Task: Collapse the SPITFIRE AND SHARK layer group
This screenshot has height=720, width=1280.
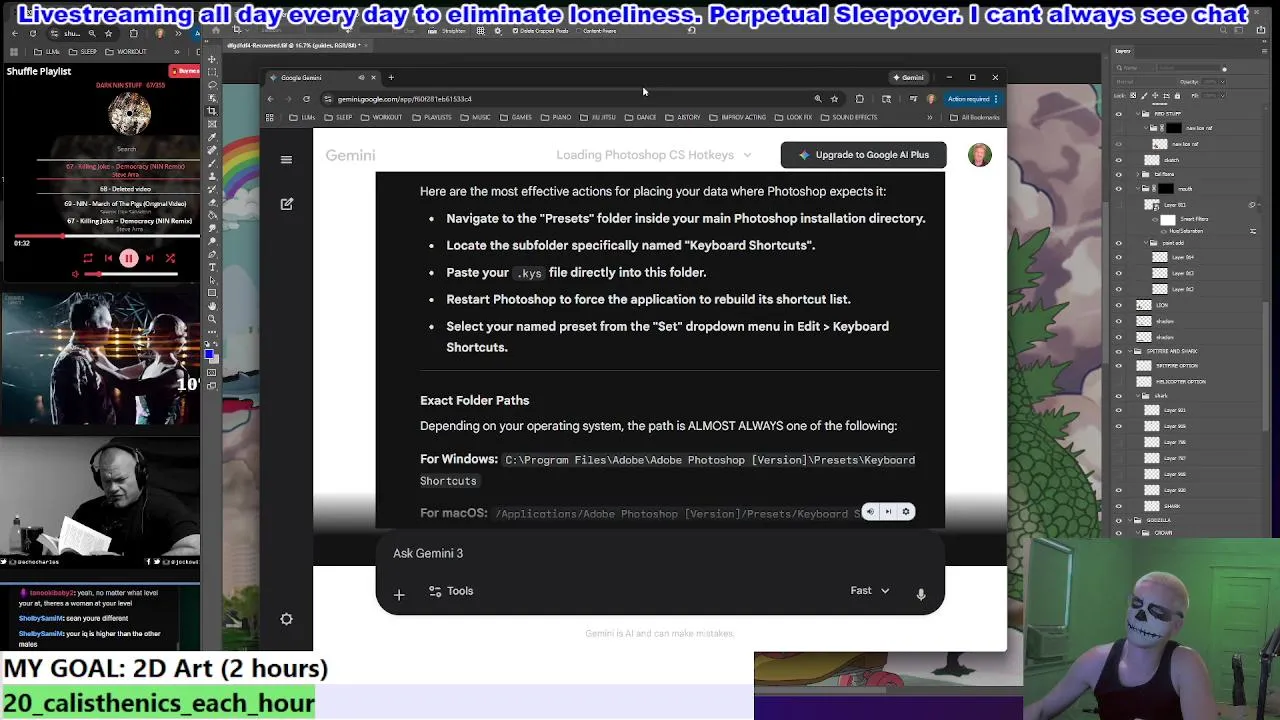Action: [x=1129, y=351]
